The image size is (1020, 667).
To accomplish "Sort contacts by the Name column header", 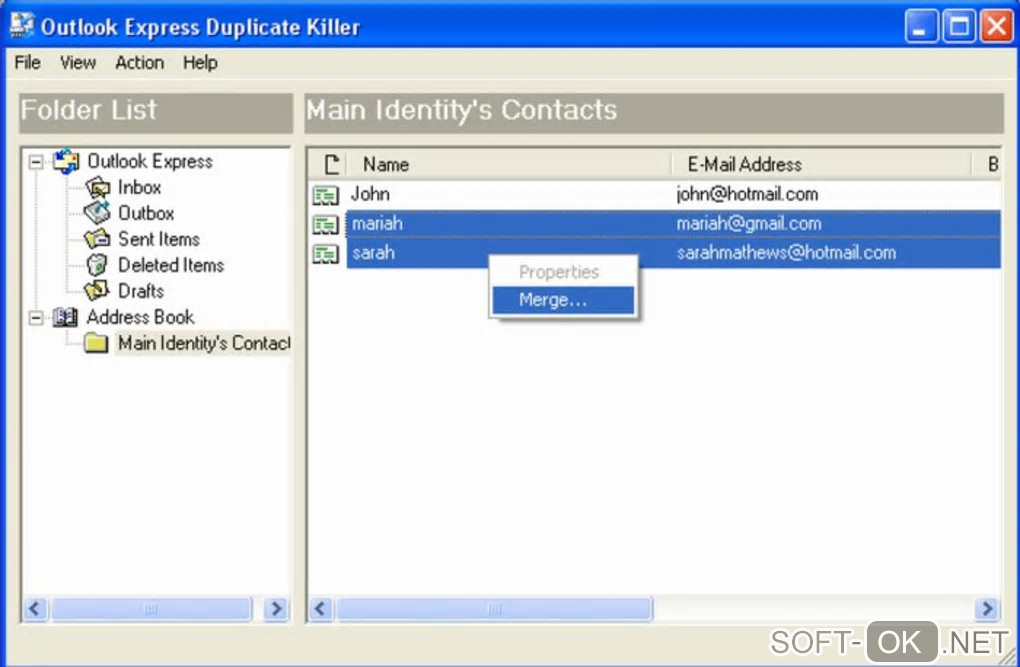I will [509, 164].
